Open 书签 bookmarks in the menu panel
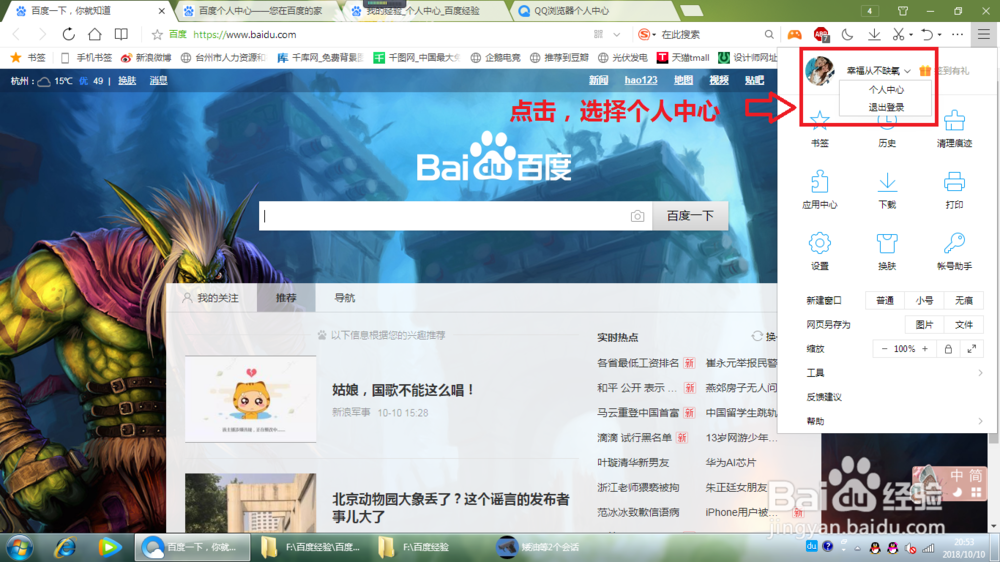 (820, 129)
